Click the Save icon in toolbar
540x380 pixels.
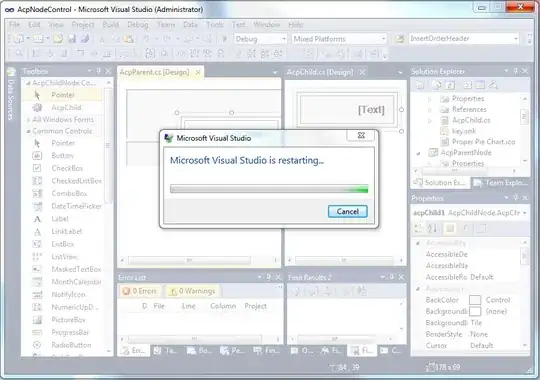tap(72, 39)
